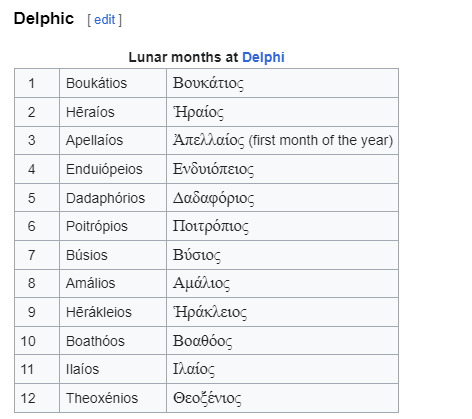Click the Hērákleios month name
The image size is (472, 419).
coord(99,312)
